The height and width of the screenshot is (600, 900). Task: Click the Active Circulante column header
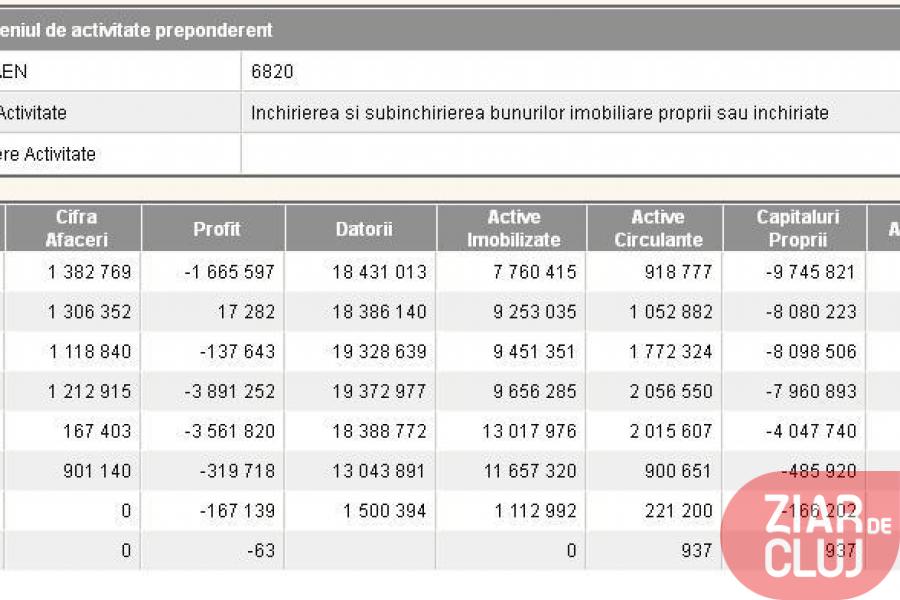[x=657, y=228]
